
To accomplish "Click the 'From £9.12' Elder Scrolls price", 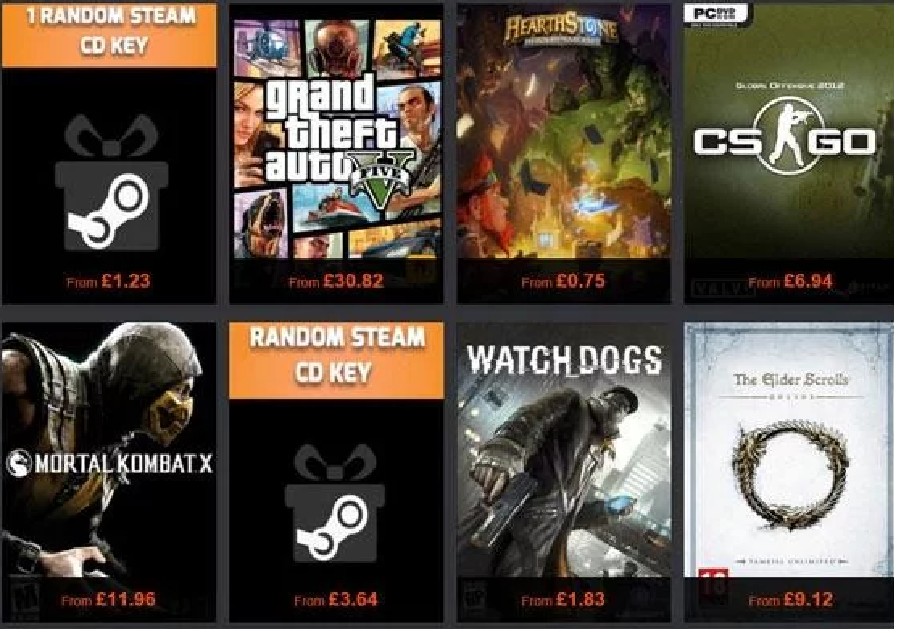I will (x=790, y=599).
